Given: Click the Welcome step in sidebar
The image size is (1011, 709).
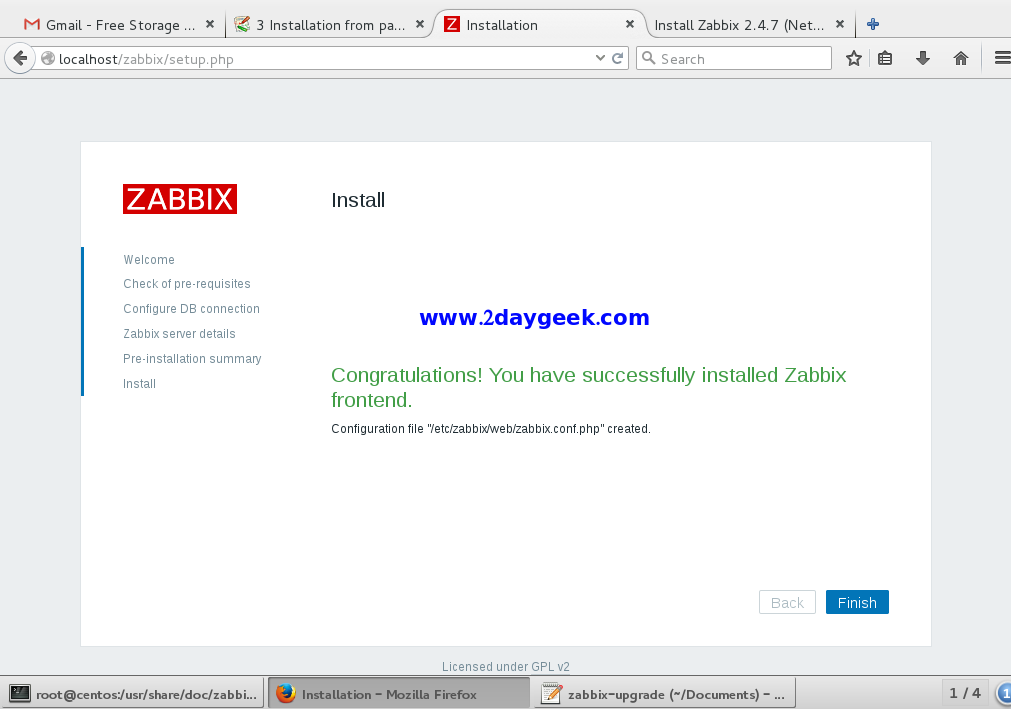Looking at the screenshot, I should click(x=149, y=259).
